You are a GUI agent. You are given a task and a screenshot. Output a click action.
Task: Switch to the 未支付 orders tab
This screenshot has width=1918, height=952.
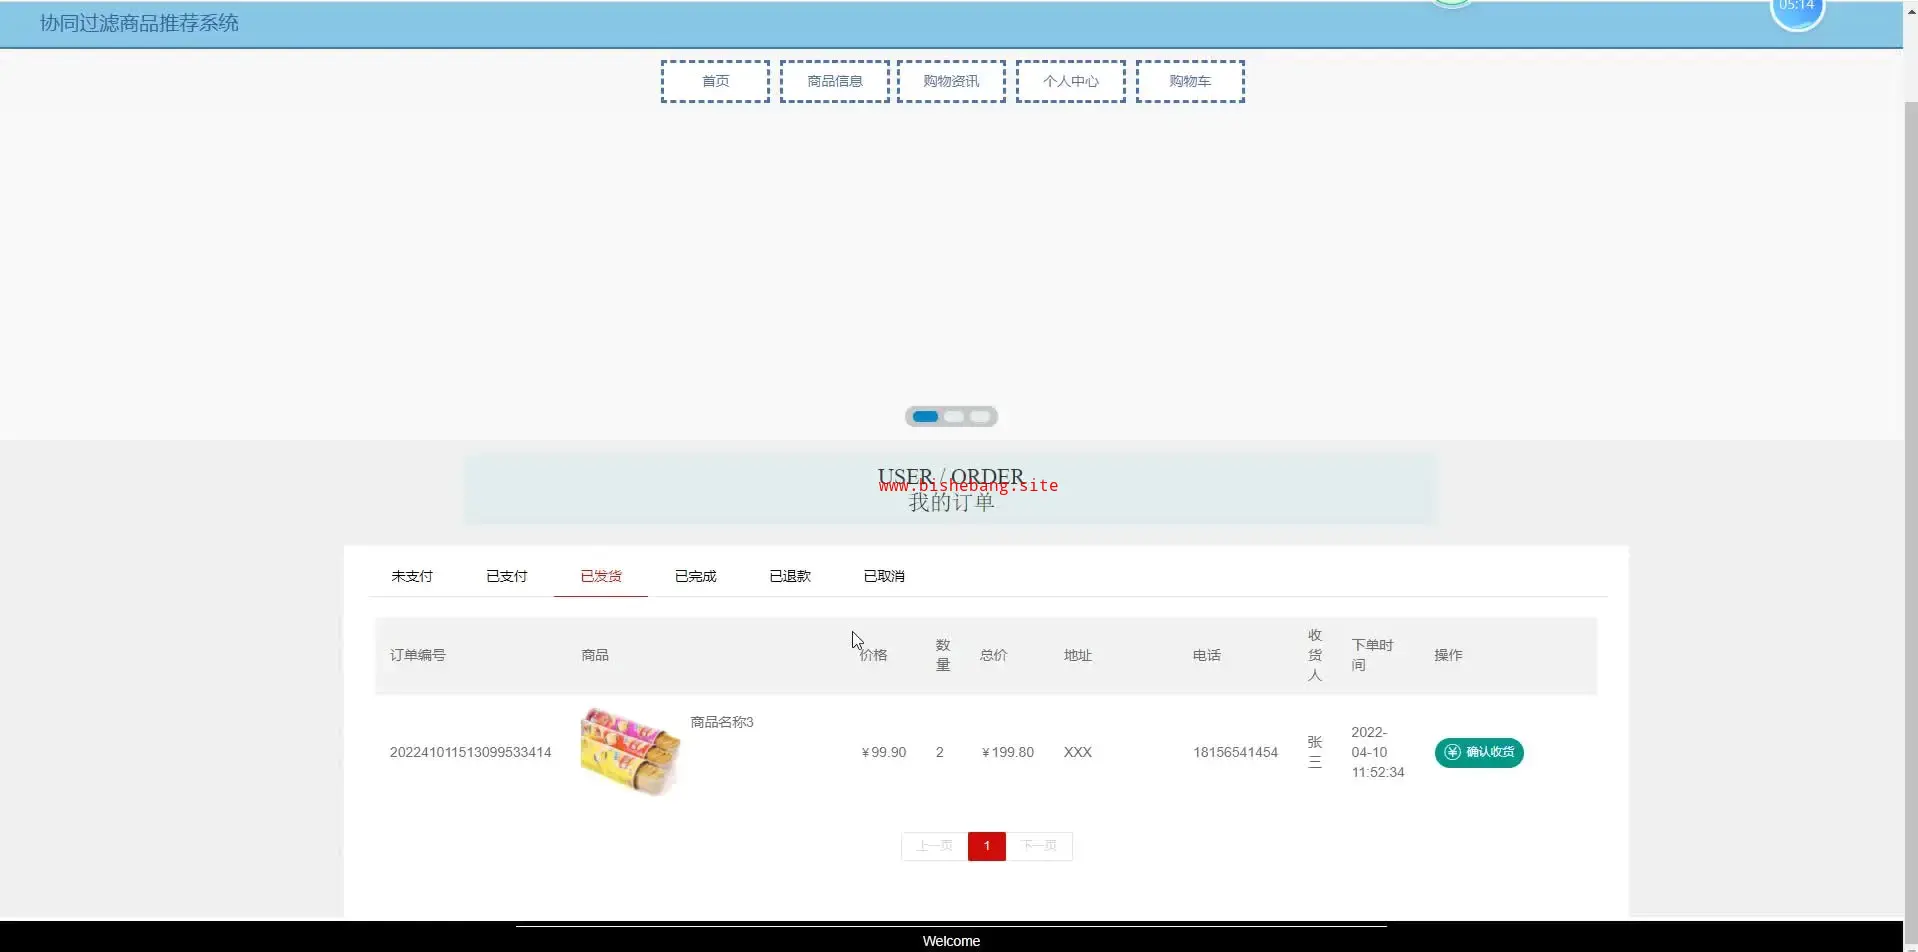pos(412,576)
